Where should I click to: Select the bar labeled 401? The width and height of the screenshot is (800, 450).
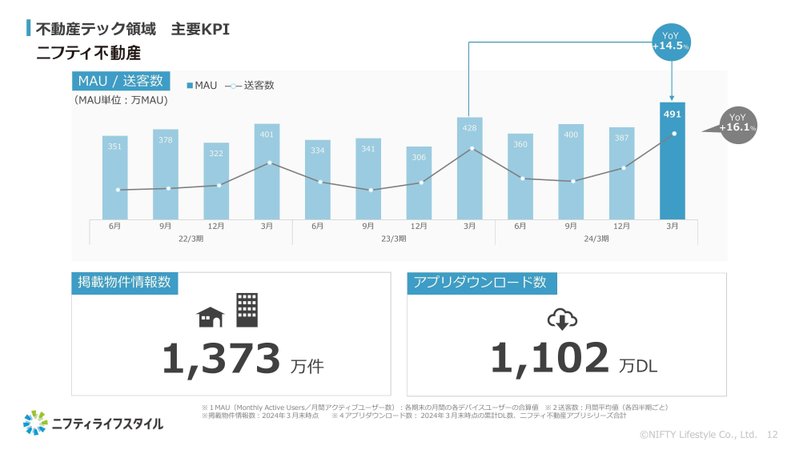pyautogui.click(x=267, y=171)
